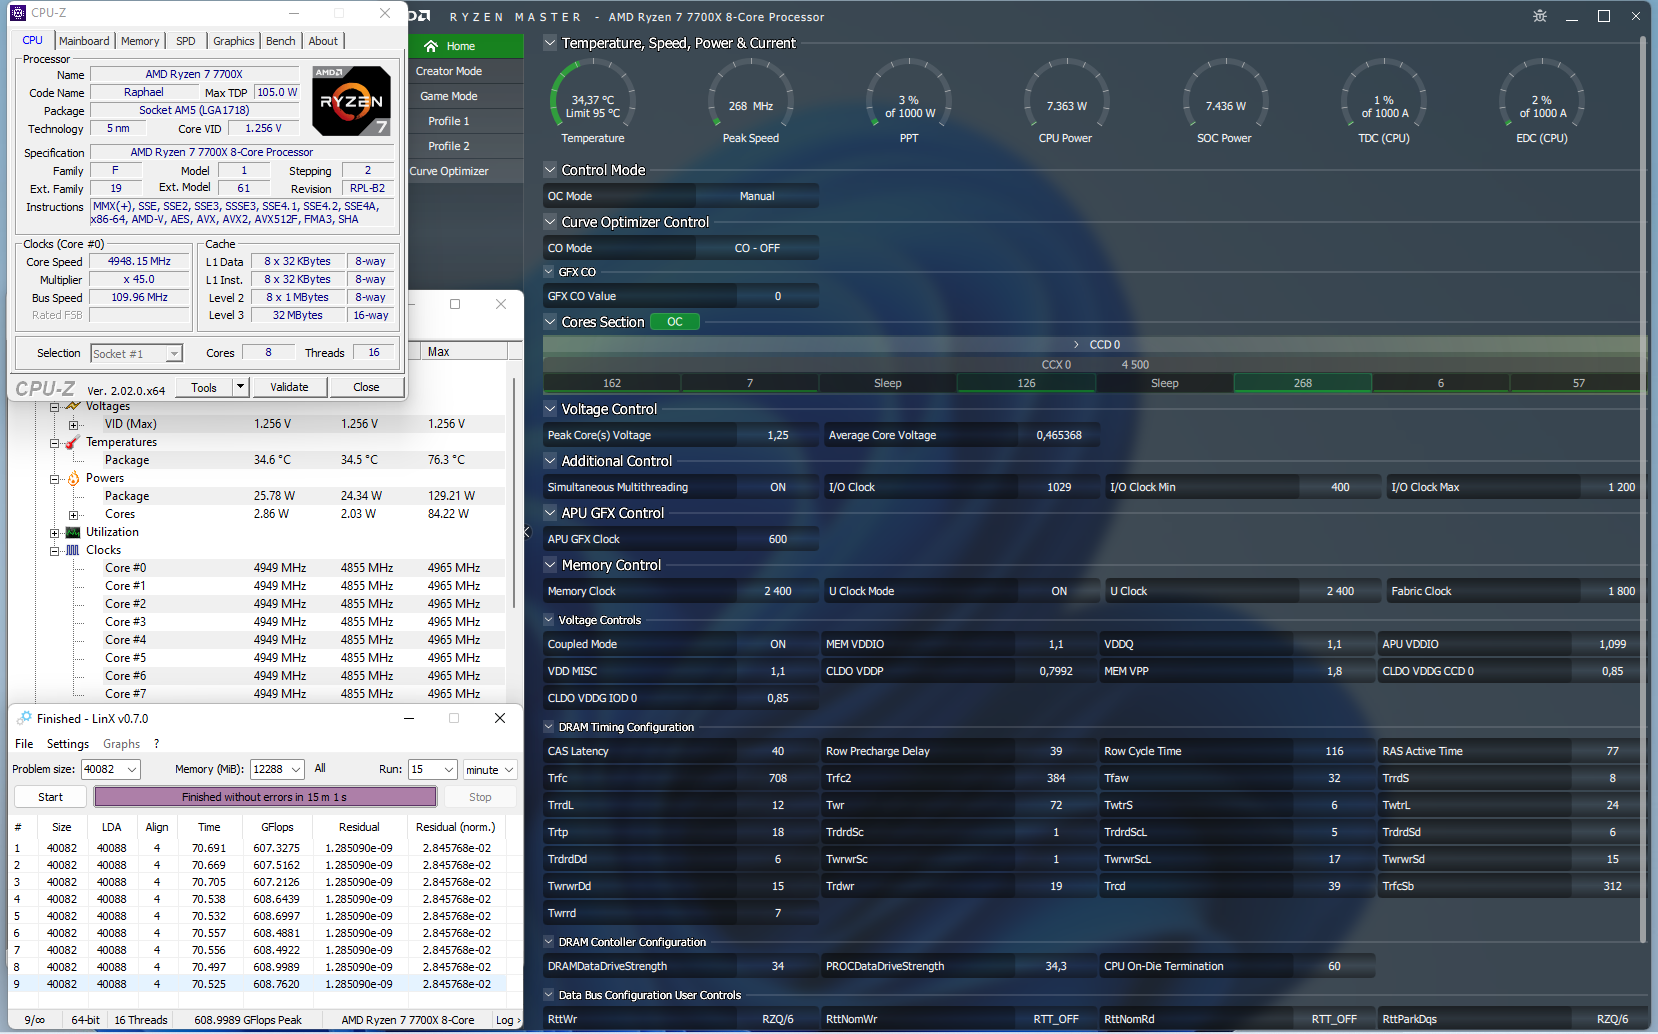
Task: Click the Powers icon in the sensor tree
Action: [x=72, y=478]
